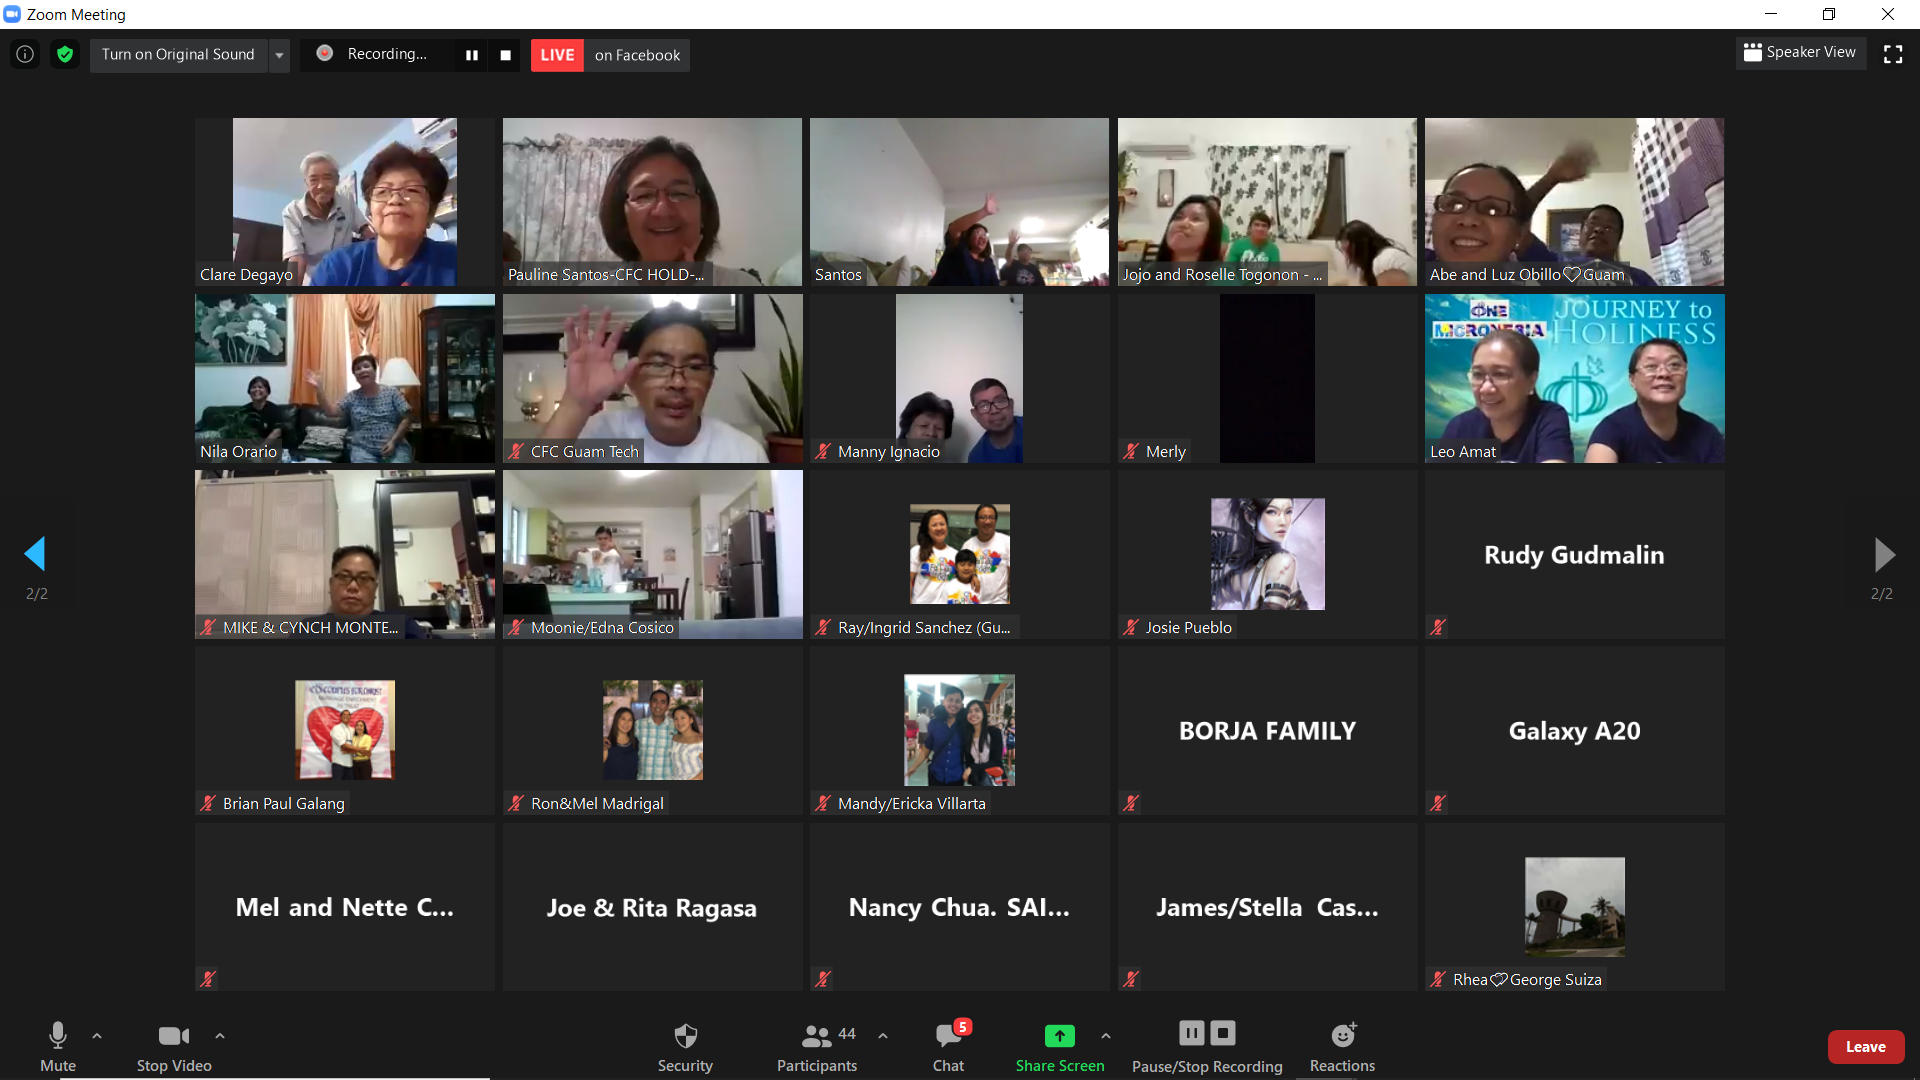Go to next gallery page

(x=1883, y=553)
